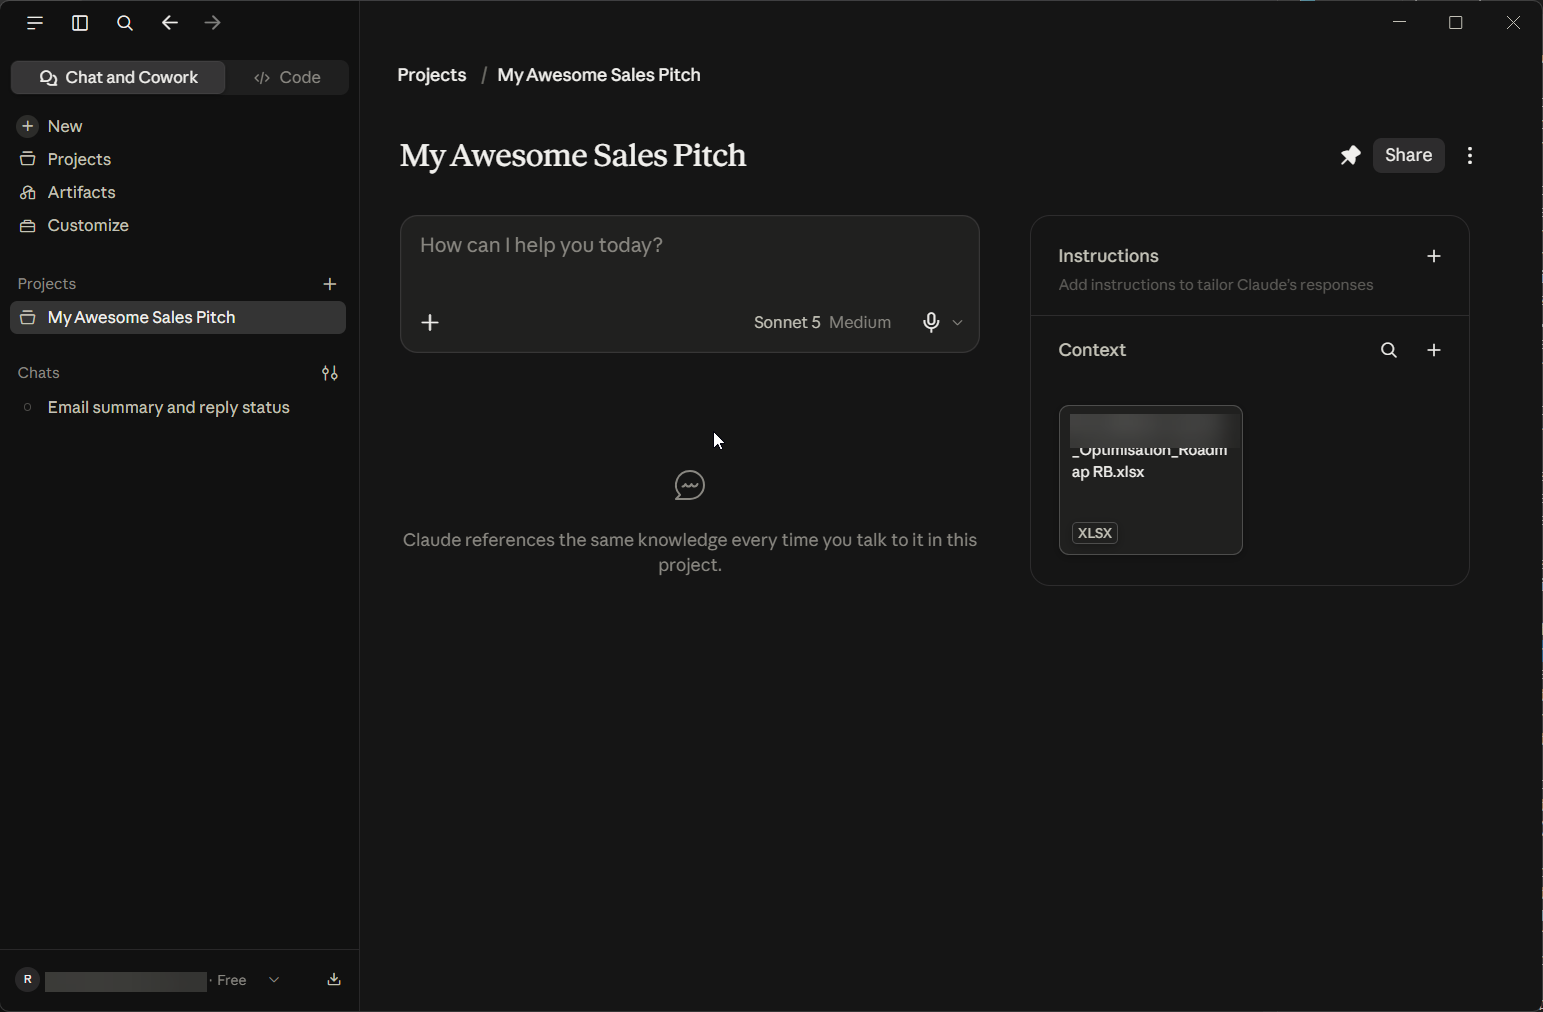Screen dimensions: 1543x1012
Task: Activate the microphone voice input
Action: coord(931,322)
